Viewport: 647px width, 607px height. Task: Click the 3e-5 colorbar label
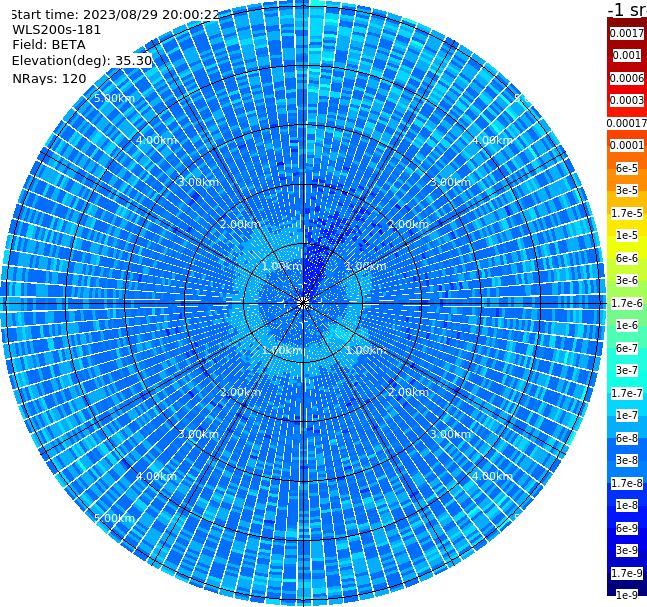point(626,190)
